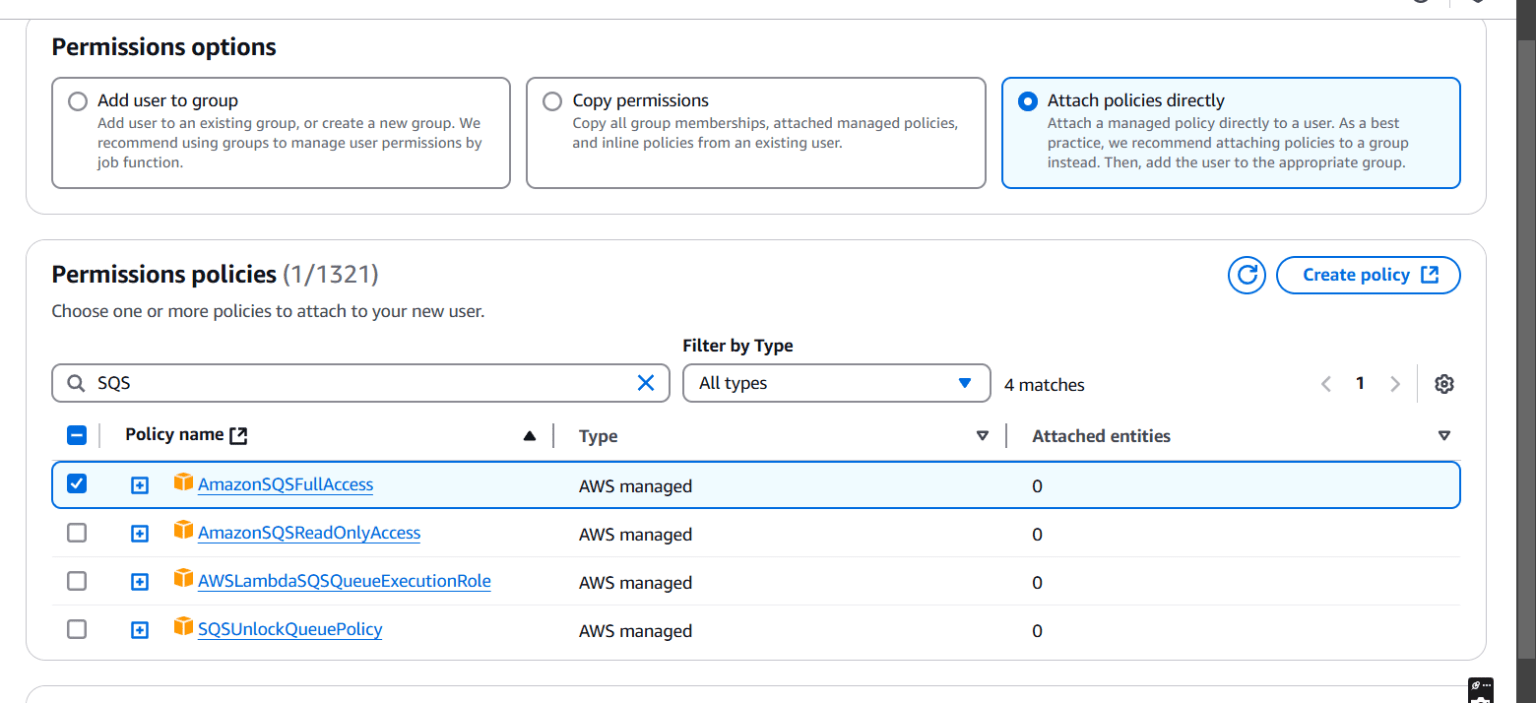Click the Create policy button
1536x703 pixels.
pyautogui.click(x=1368, y=275)
